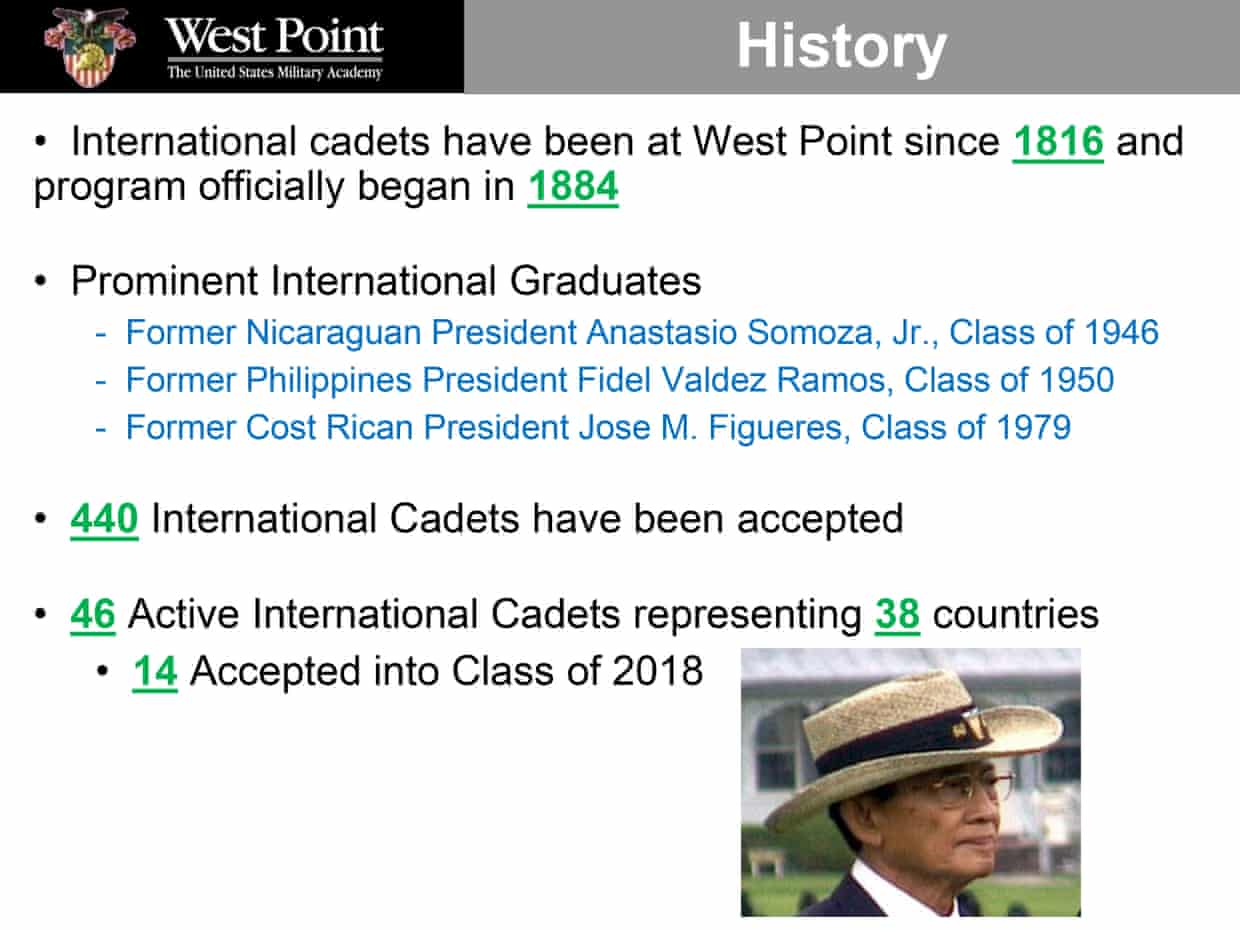The width and height of the screenshot is (1240, 930).
Task: Click "International Cadets have been accepted" text
Action: click(x=526, y=519)
